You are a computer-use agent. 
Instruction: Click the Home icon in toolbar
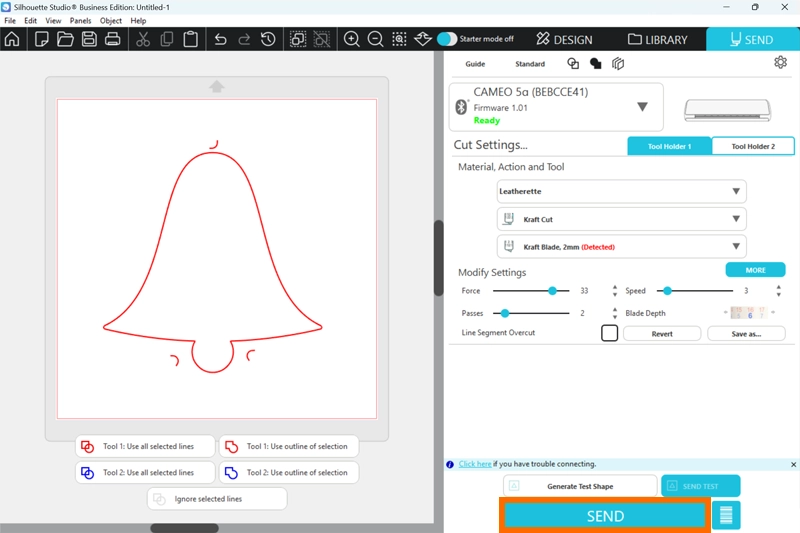(x=12, y=40)
